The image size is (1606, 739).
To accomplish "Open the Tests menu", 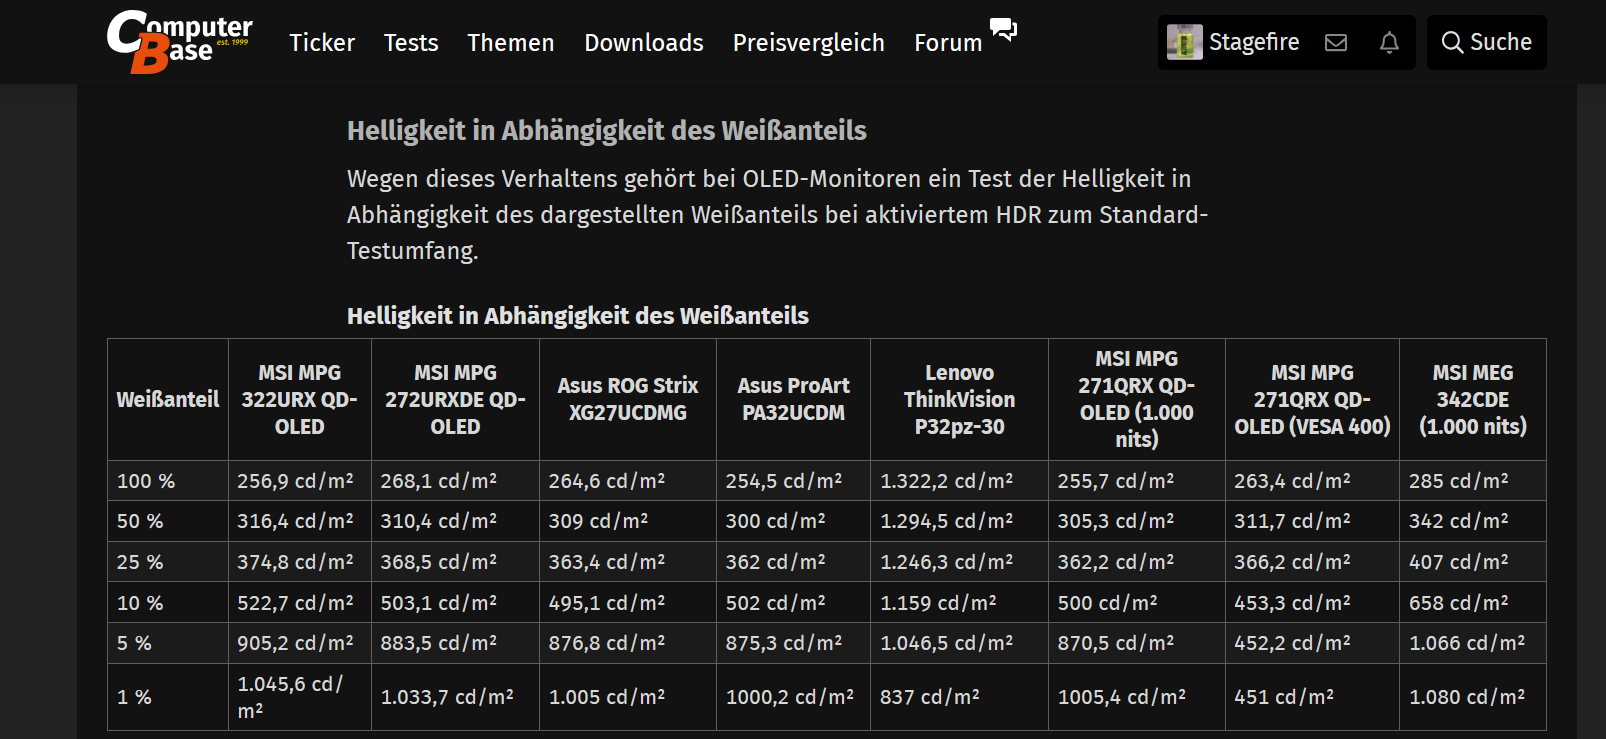I will pyautogui.click(x=410, y=43).
